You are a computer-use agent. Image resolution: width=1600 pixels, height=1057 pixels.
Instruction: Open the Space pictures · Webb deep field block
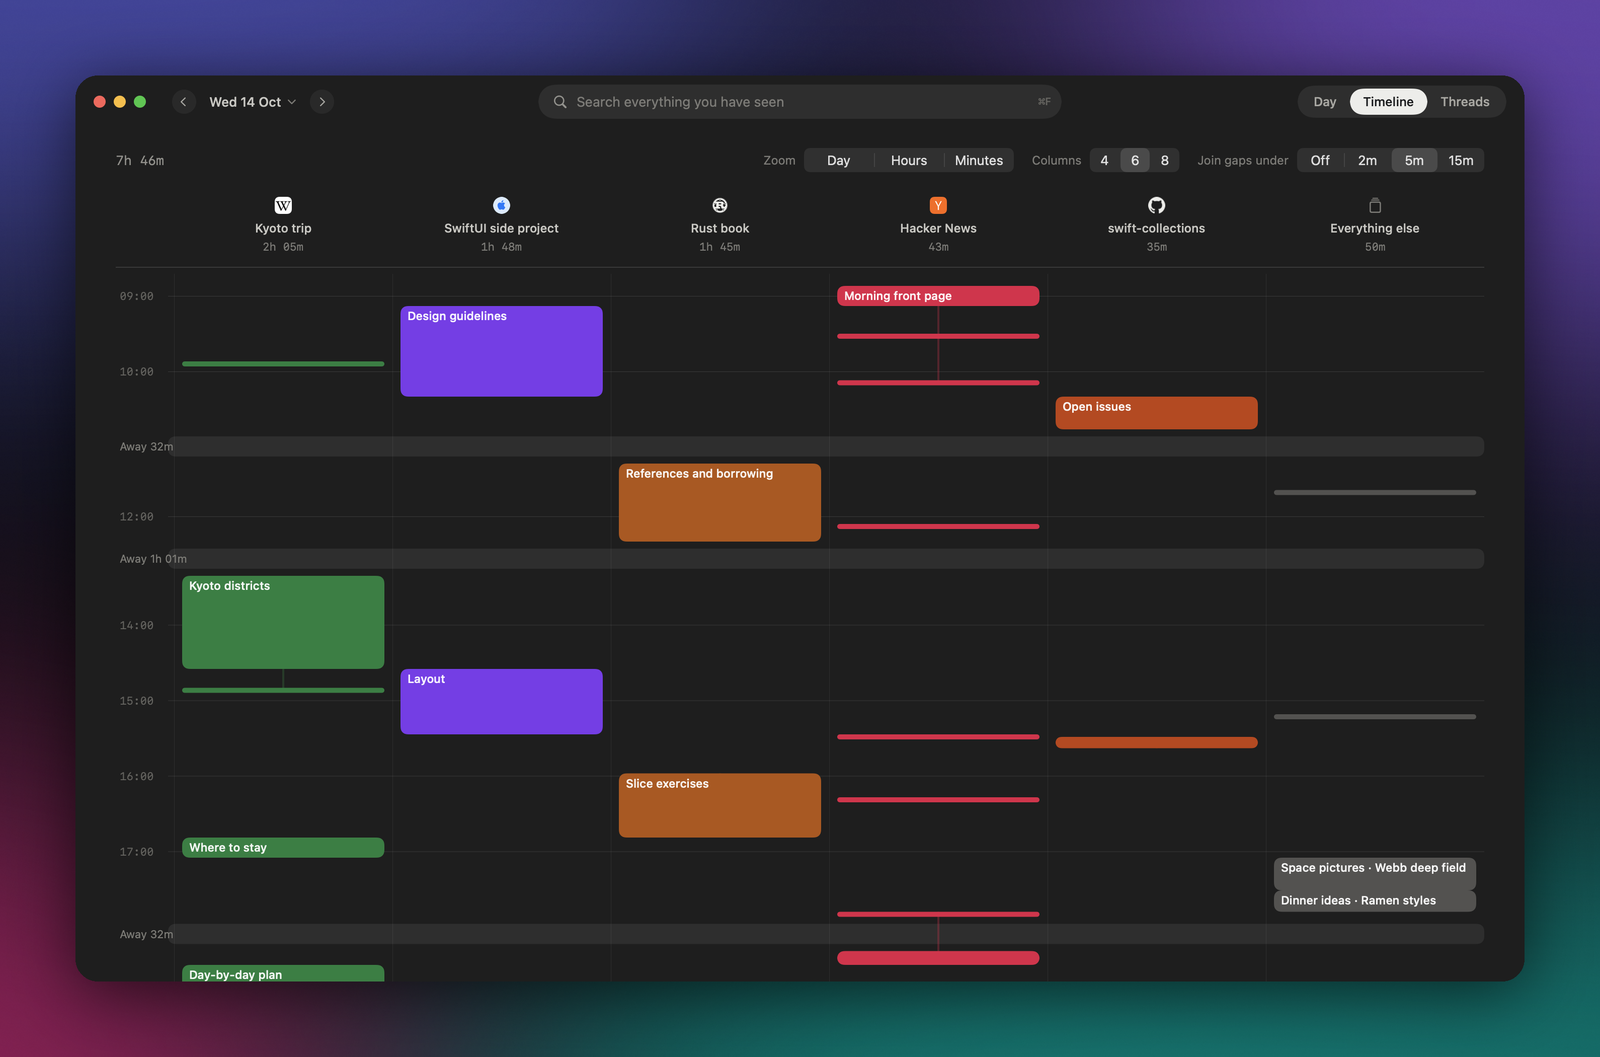(1375, 873)
